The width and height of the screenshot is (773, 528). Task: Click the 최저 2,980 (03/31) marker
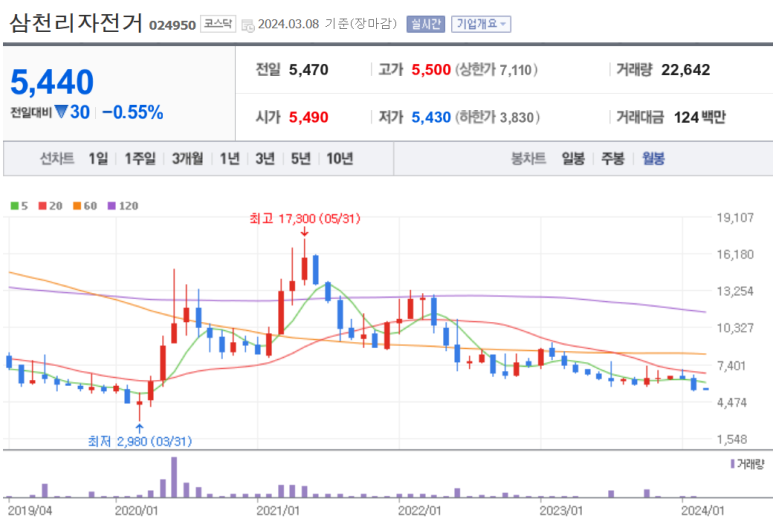click(x=140, y=441)
